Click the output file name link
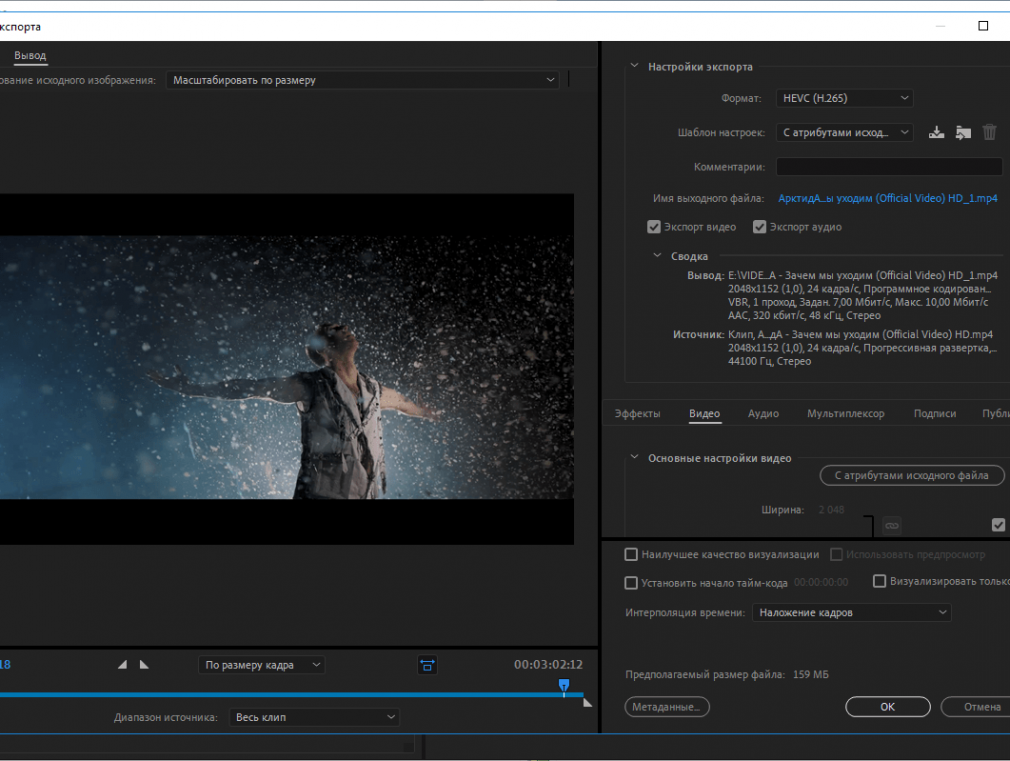The height and width of the screenshot is (761, 1010). [888, 198]
